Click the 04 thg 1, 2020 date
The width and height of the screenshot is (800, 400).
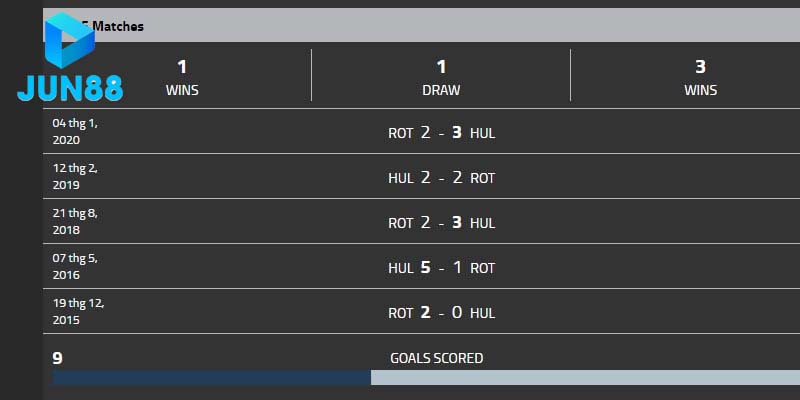coord(75,132)
